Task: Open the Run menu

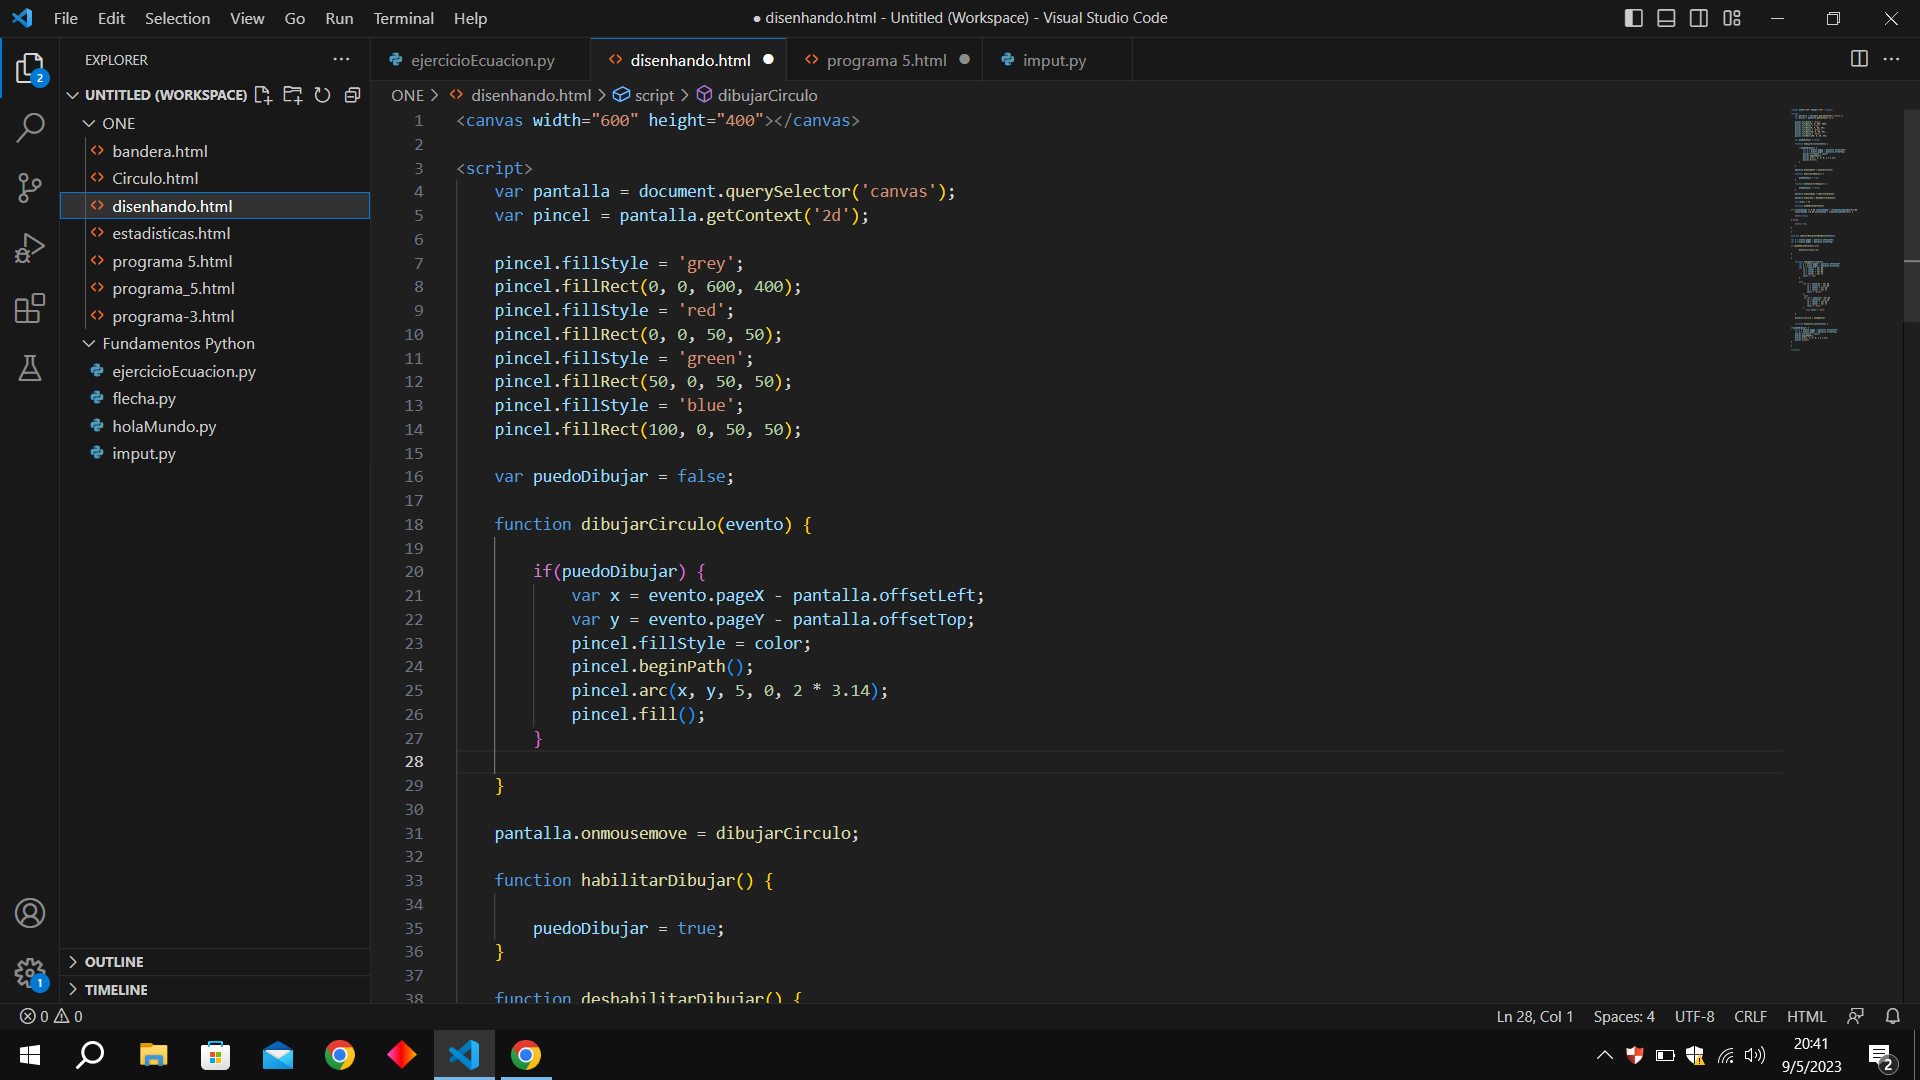Action: pyautogui.click(x=339, y=18)
